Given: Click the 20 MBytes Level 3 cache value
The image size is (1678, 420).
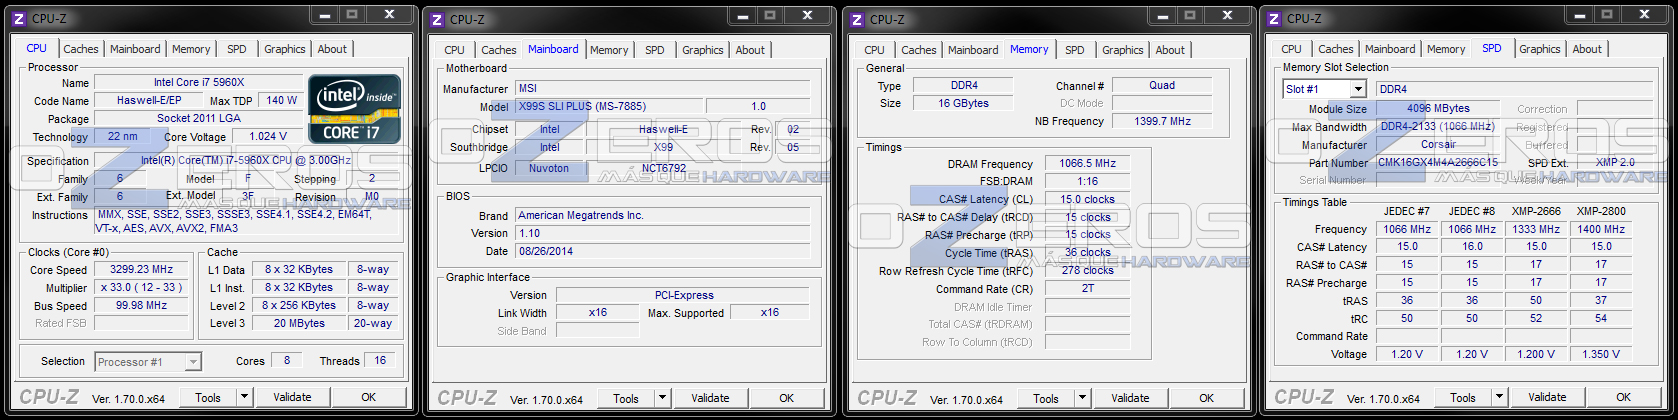Looking at the screenshot, I should 299,323.
